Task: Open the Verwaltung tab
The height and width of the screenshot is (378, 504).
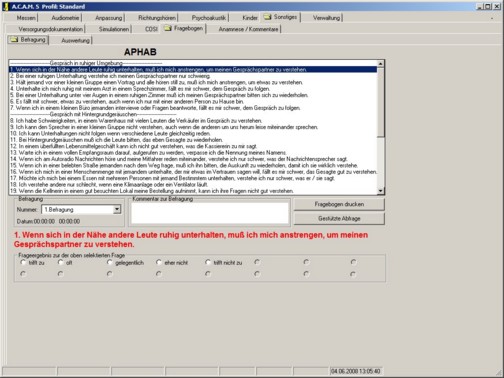Action: point(326,18)
